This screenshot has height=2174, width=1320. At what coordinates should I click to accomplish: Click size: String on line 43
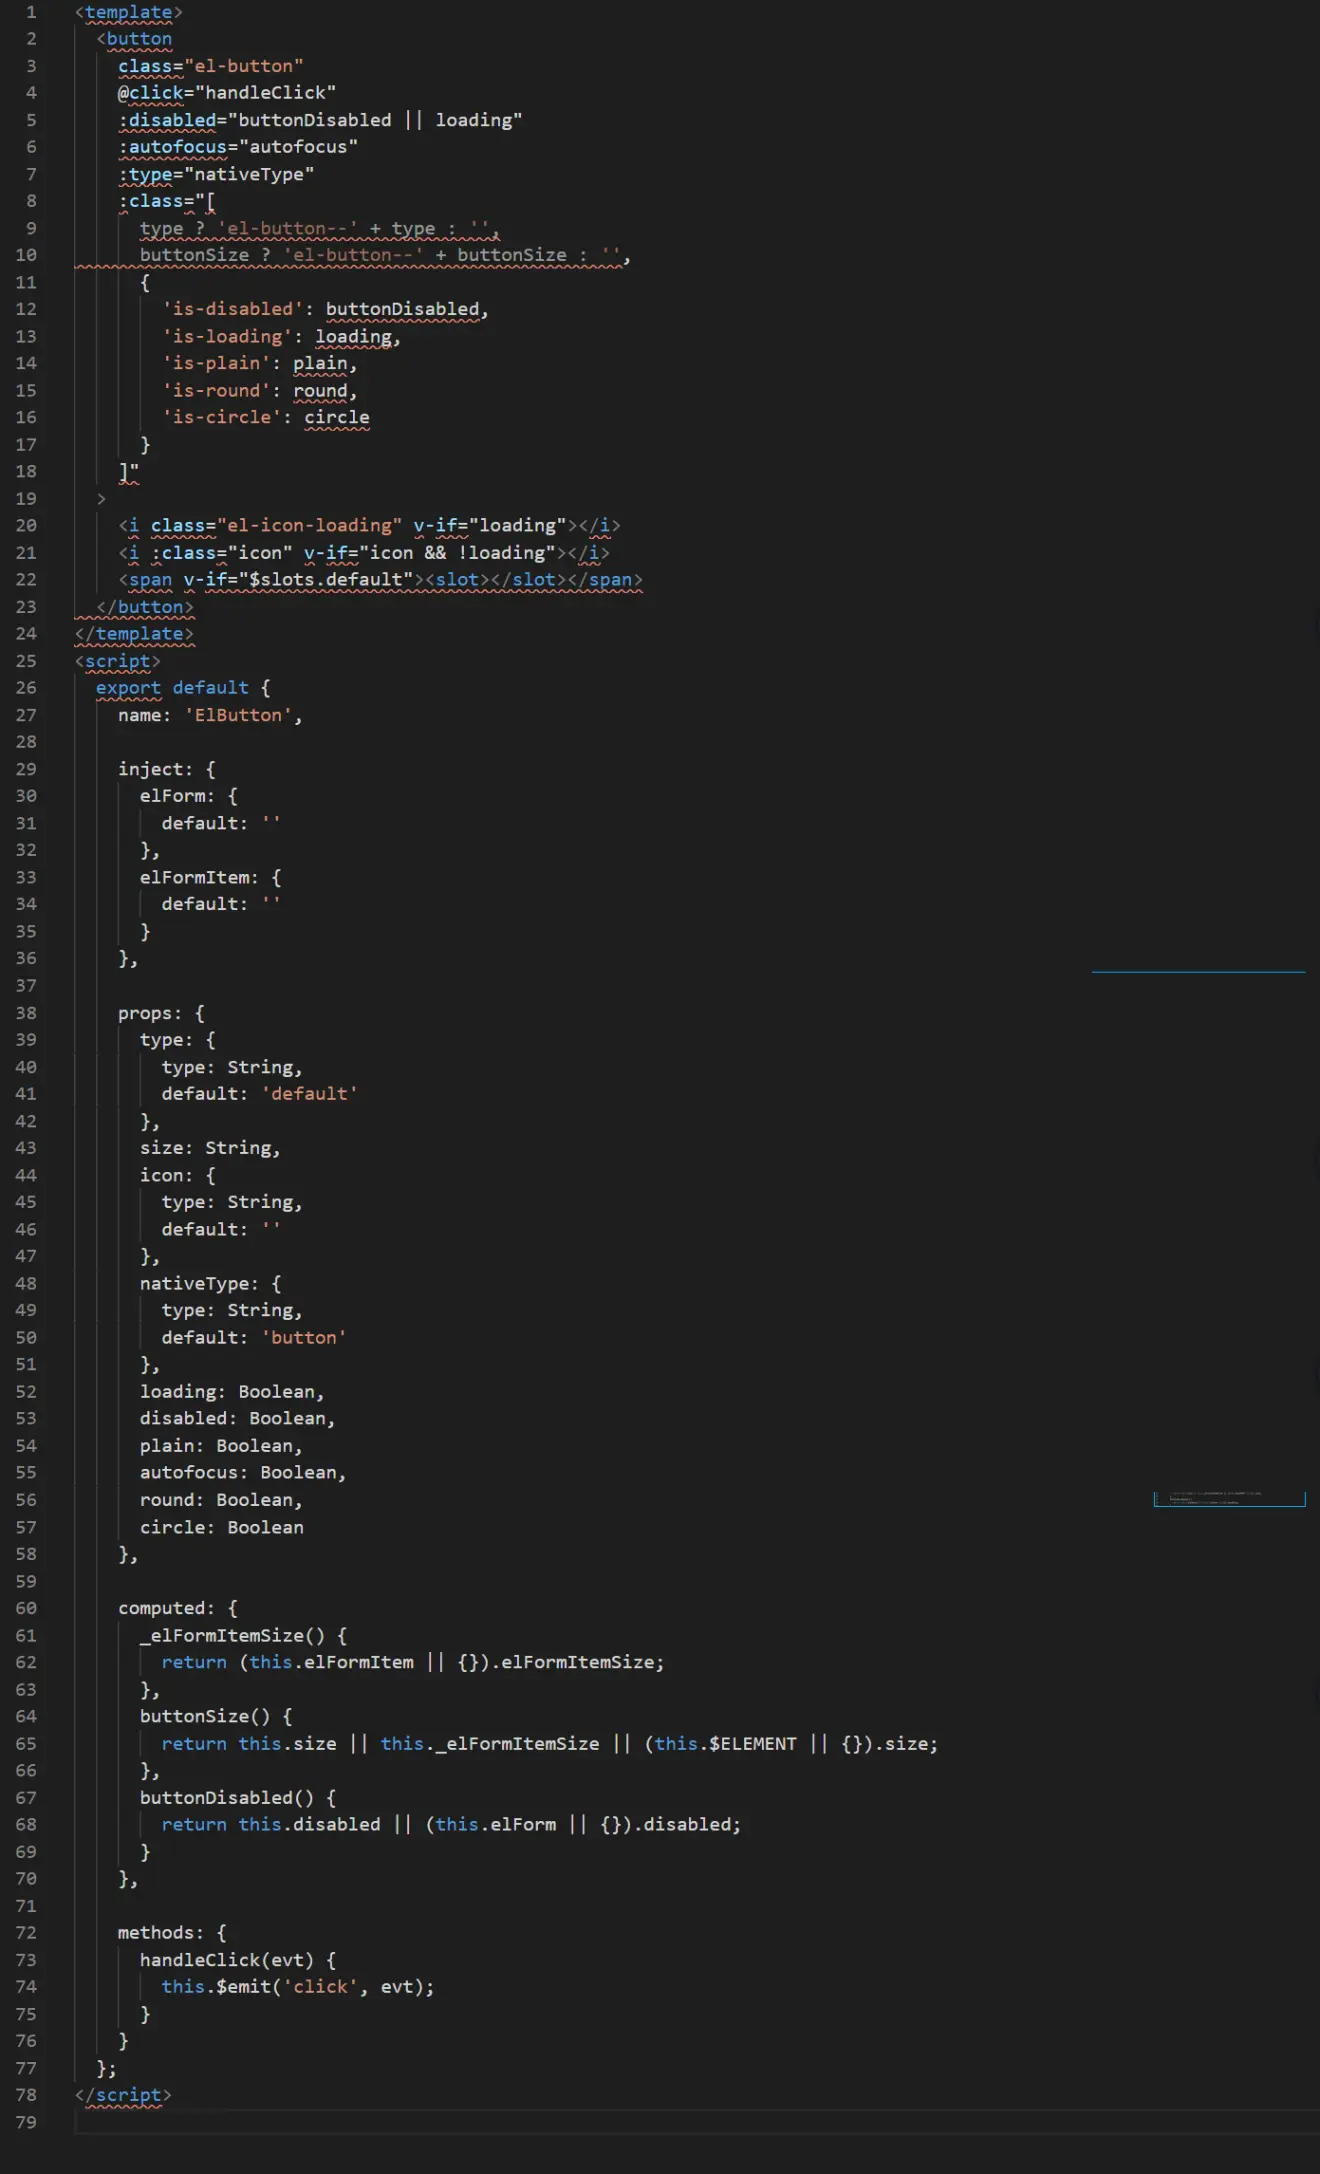point(210,1148)
